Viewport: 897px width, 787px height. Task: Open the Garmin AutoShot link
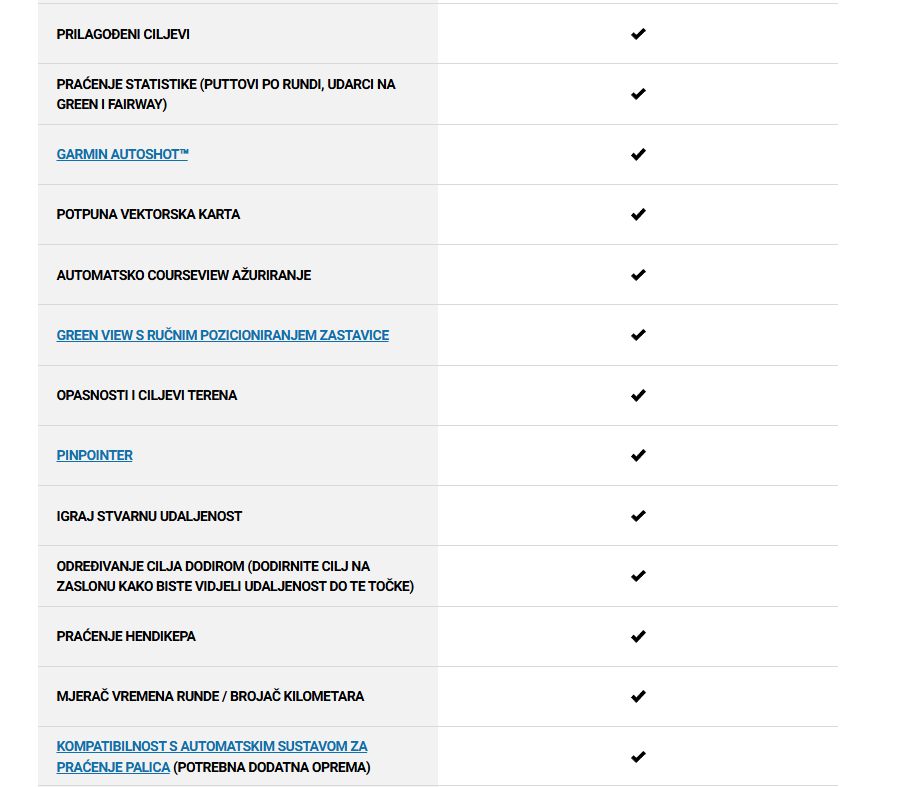[122, 154]
